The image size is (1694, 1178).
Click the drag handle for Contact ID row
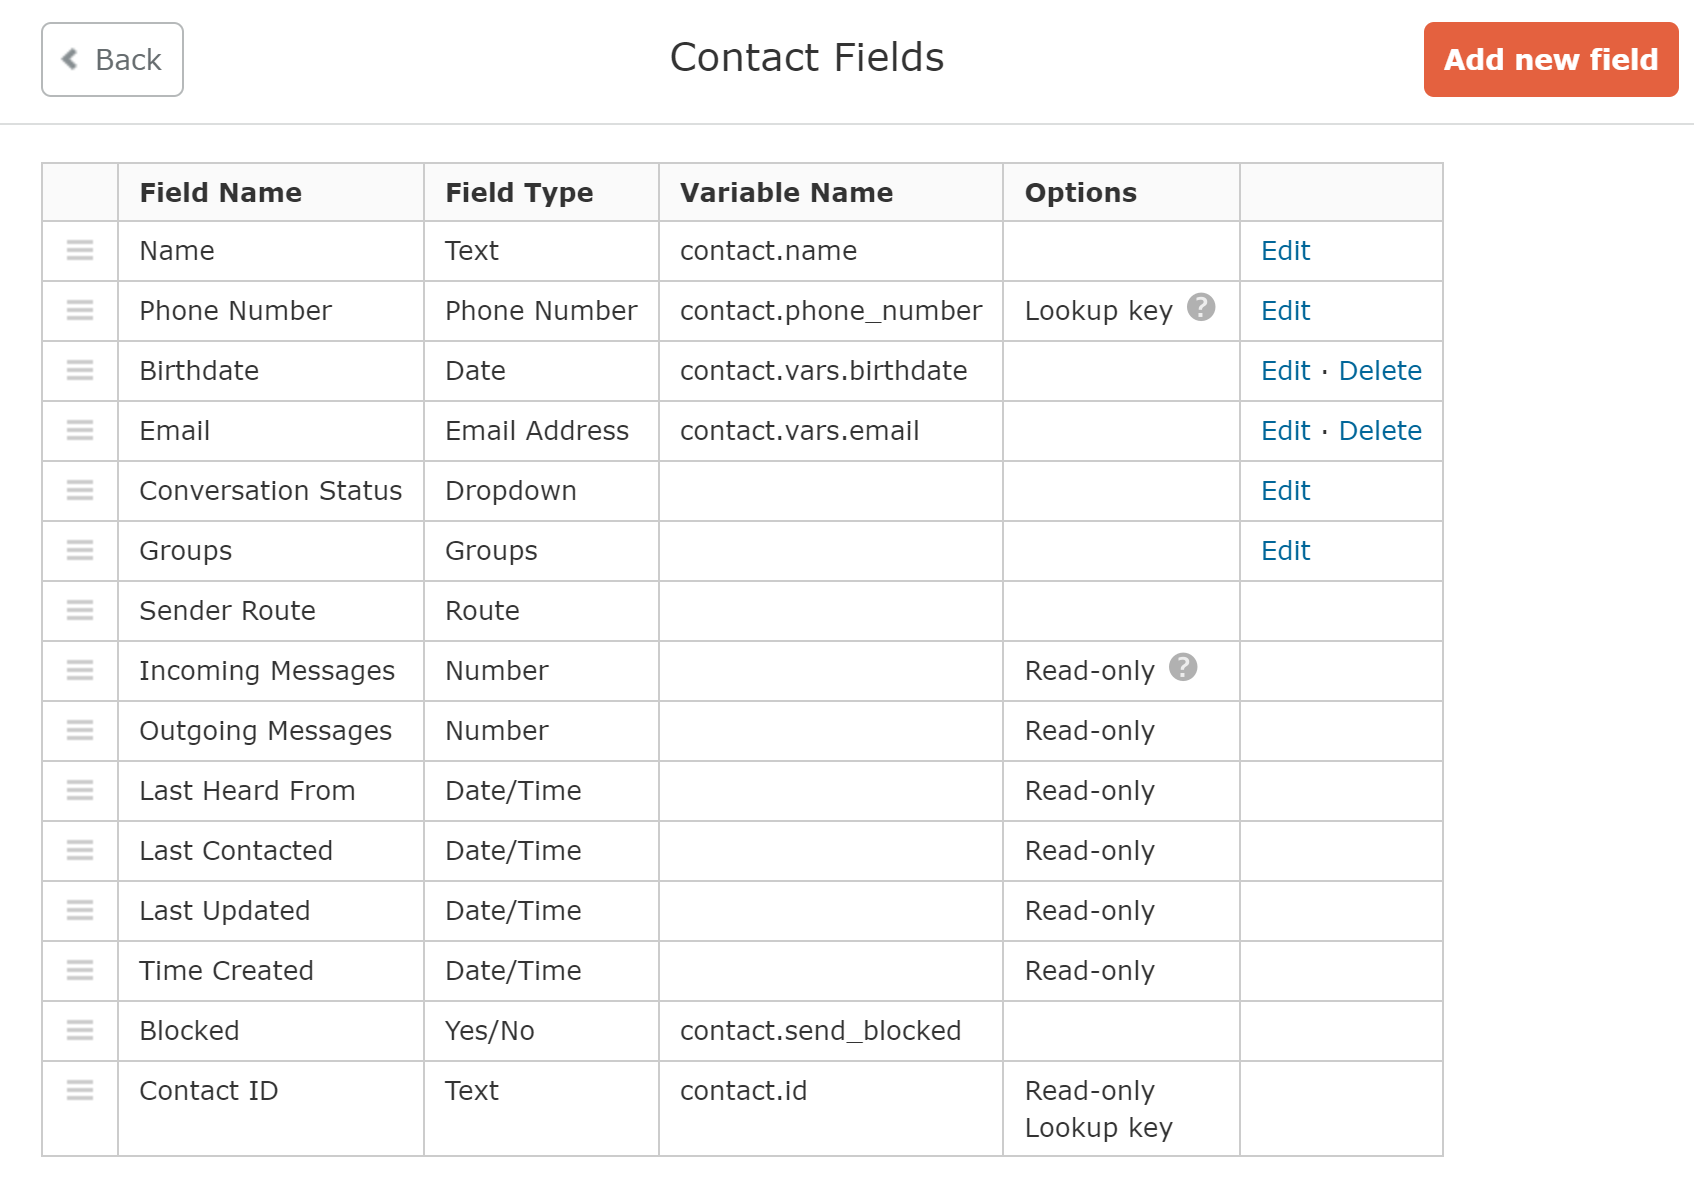coord(80,1090)
